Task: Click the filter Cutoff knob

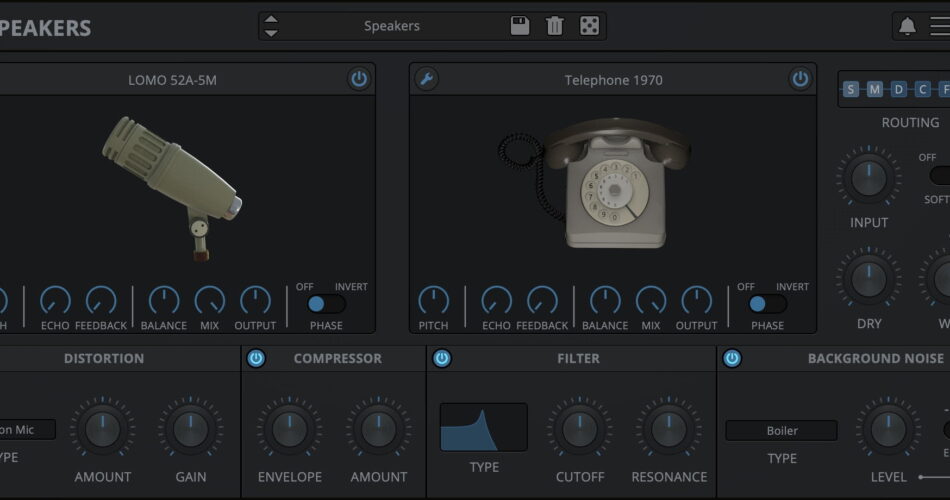Action: click(580, 429)
